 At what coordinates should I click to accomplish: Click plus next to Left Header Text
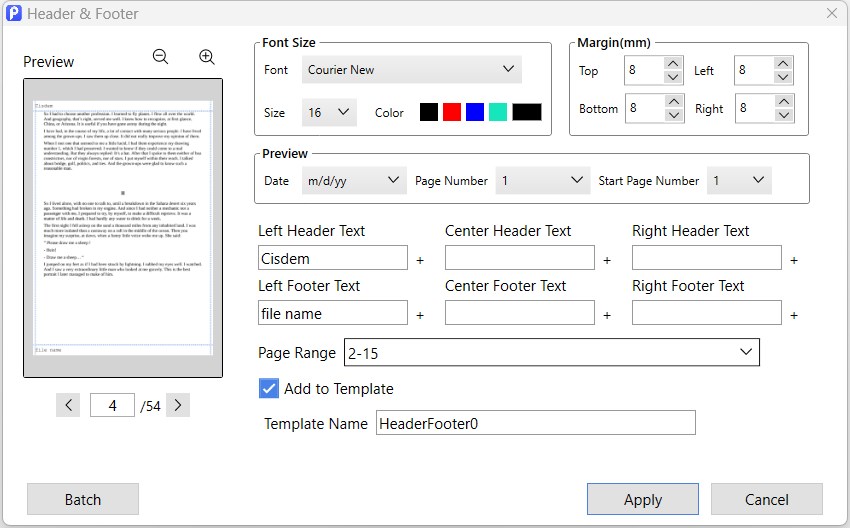pos(420,261)
